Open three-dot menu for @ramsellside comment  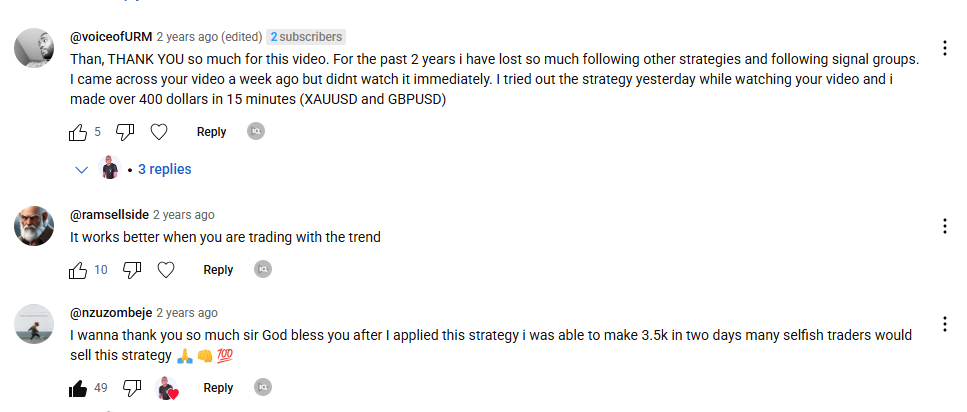click(944, 226)
